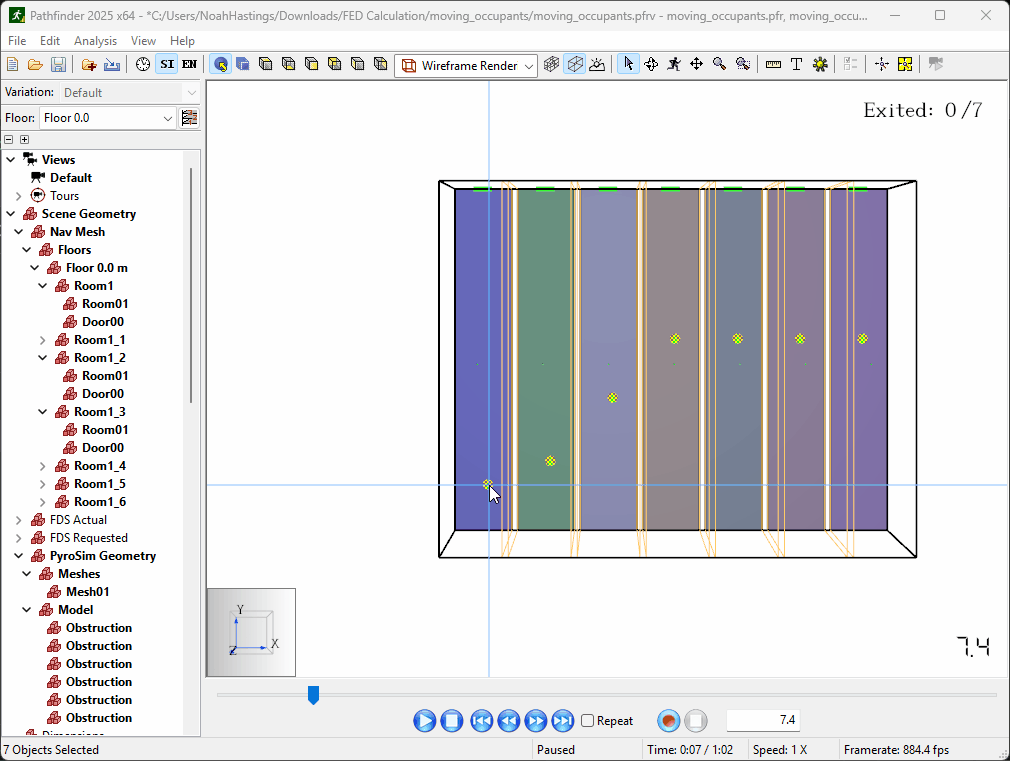Click the New file toolbar icon
The width and height of the screenshot is (1010, 761).
coord(12,64)
